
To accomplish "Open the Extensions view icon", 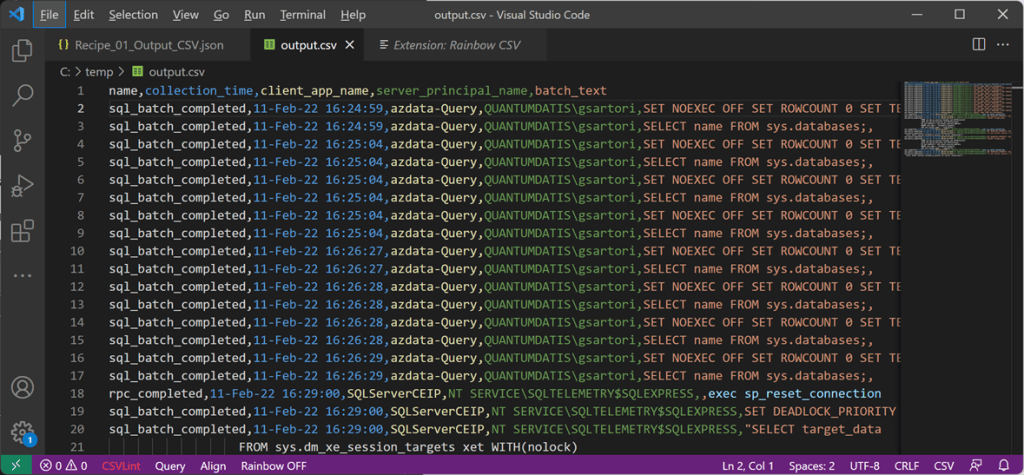I will click(22, 232).
